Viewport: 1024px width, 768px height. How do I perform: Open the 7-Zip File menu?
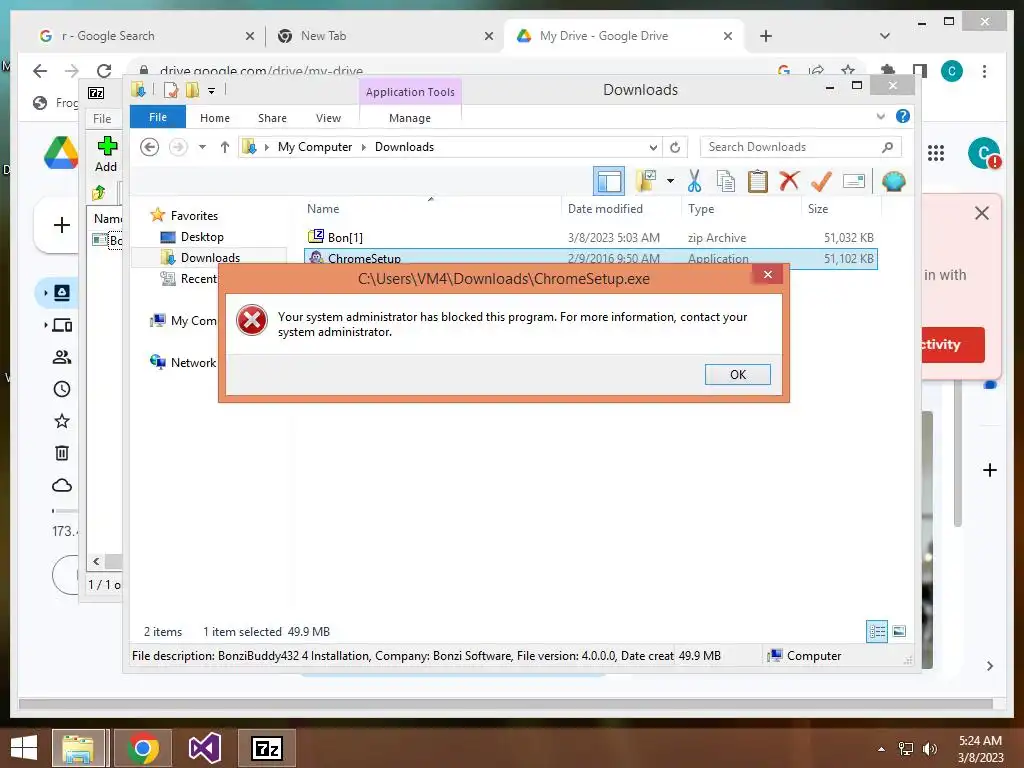click(x=102, y=119)
